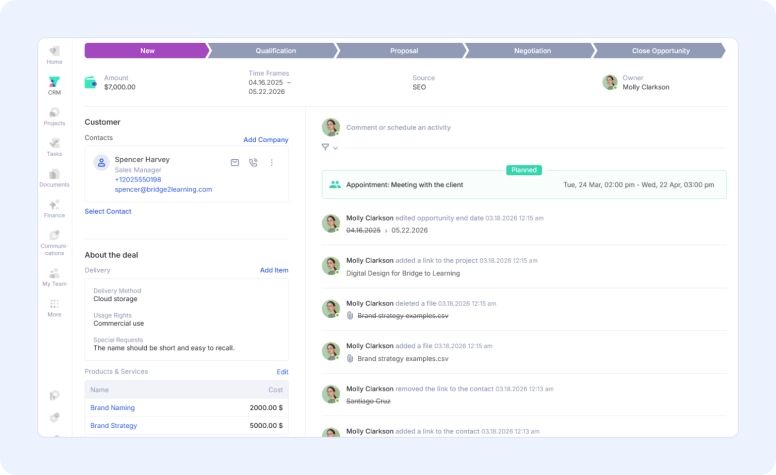Click the Amount value $7,000.00
Viewport: 776px width, 475px height.
119,87
